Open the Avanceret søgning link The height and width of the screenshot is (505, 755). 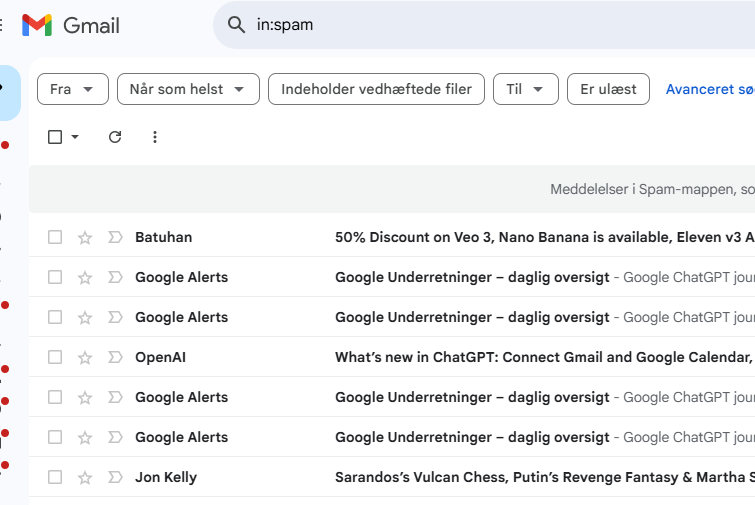tap(710, 89)
